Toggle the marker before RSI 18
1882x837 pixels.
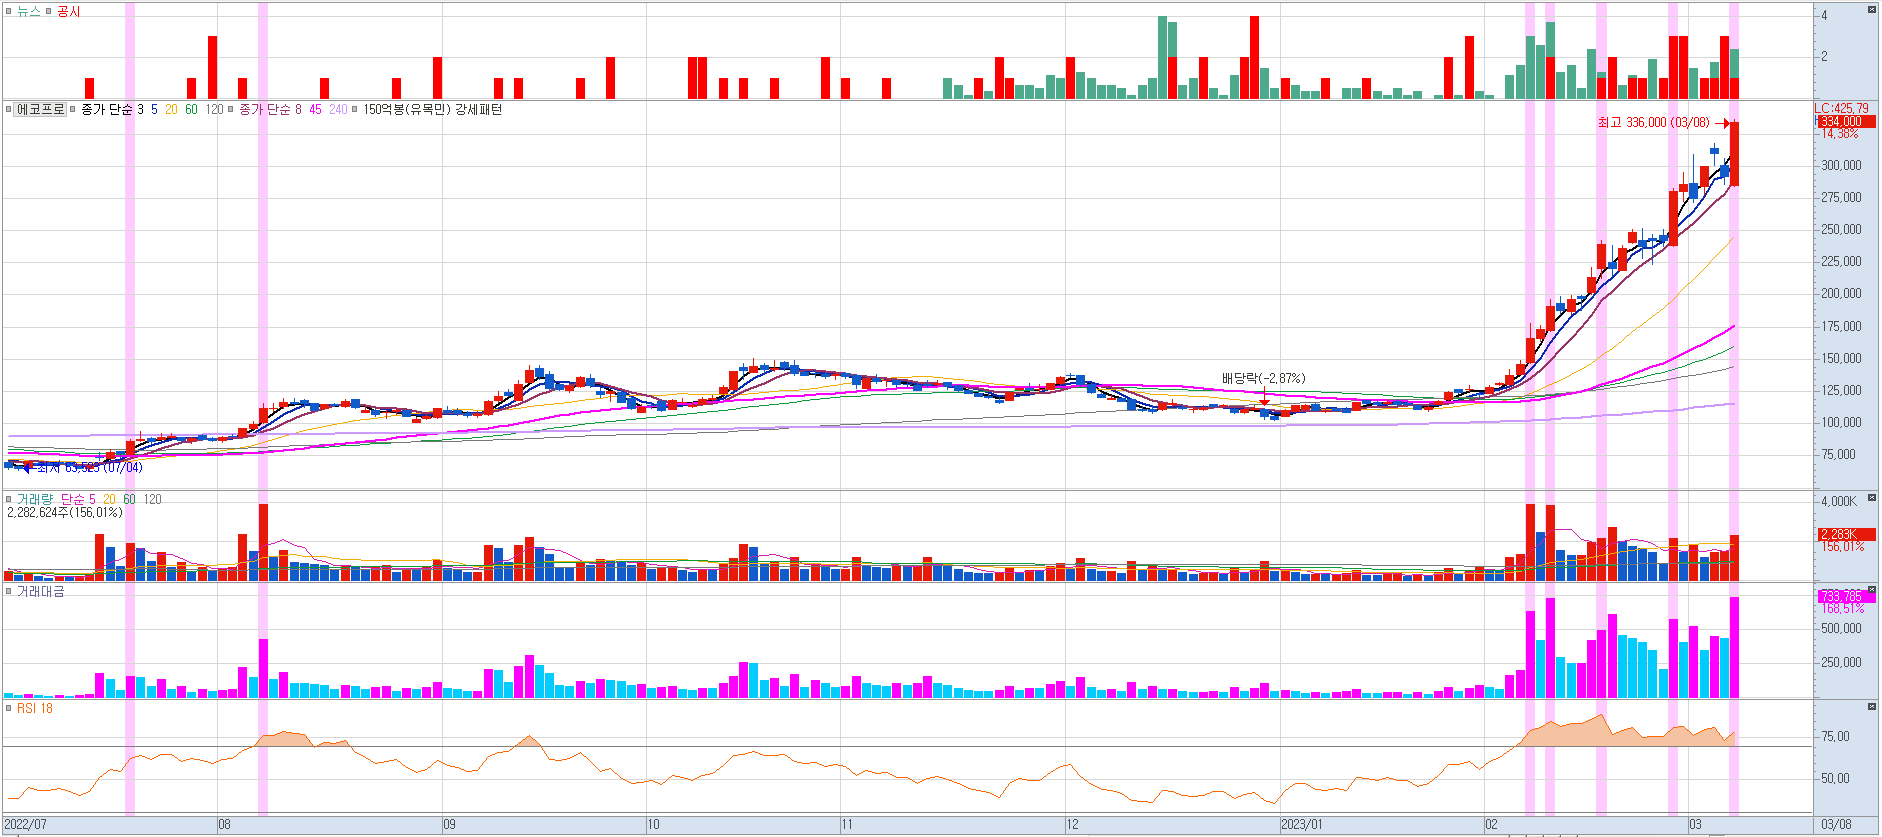pyautogui.click(x=8, y=709)
